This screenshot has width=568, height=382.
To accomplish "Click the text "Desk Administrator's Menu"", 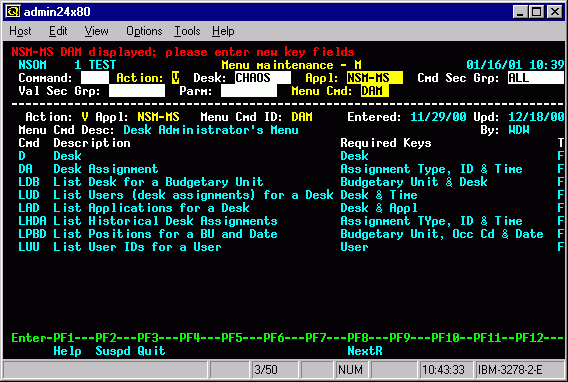I will click(211, 130).
